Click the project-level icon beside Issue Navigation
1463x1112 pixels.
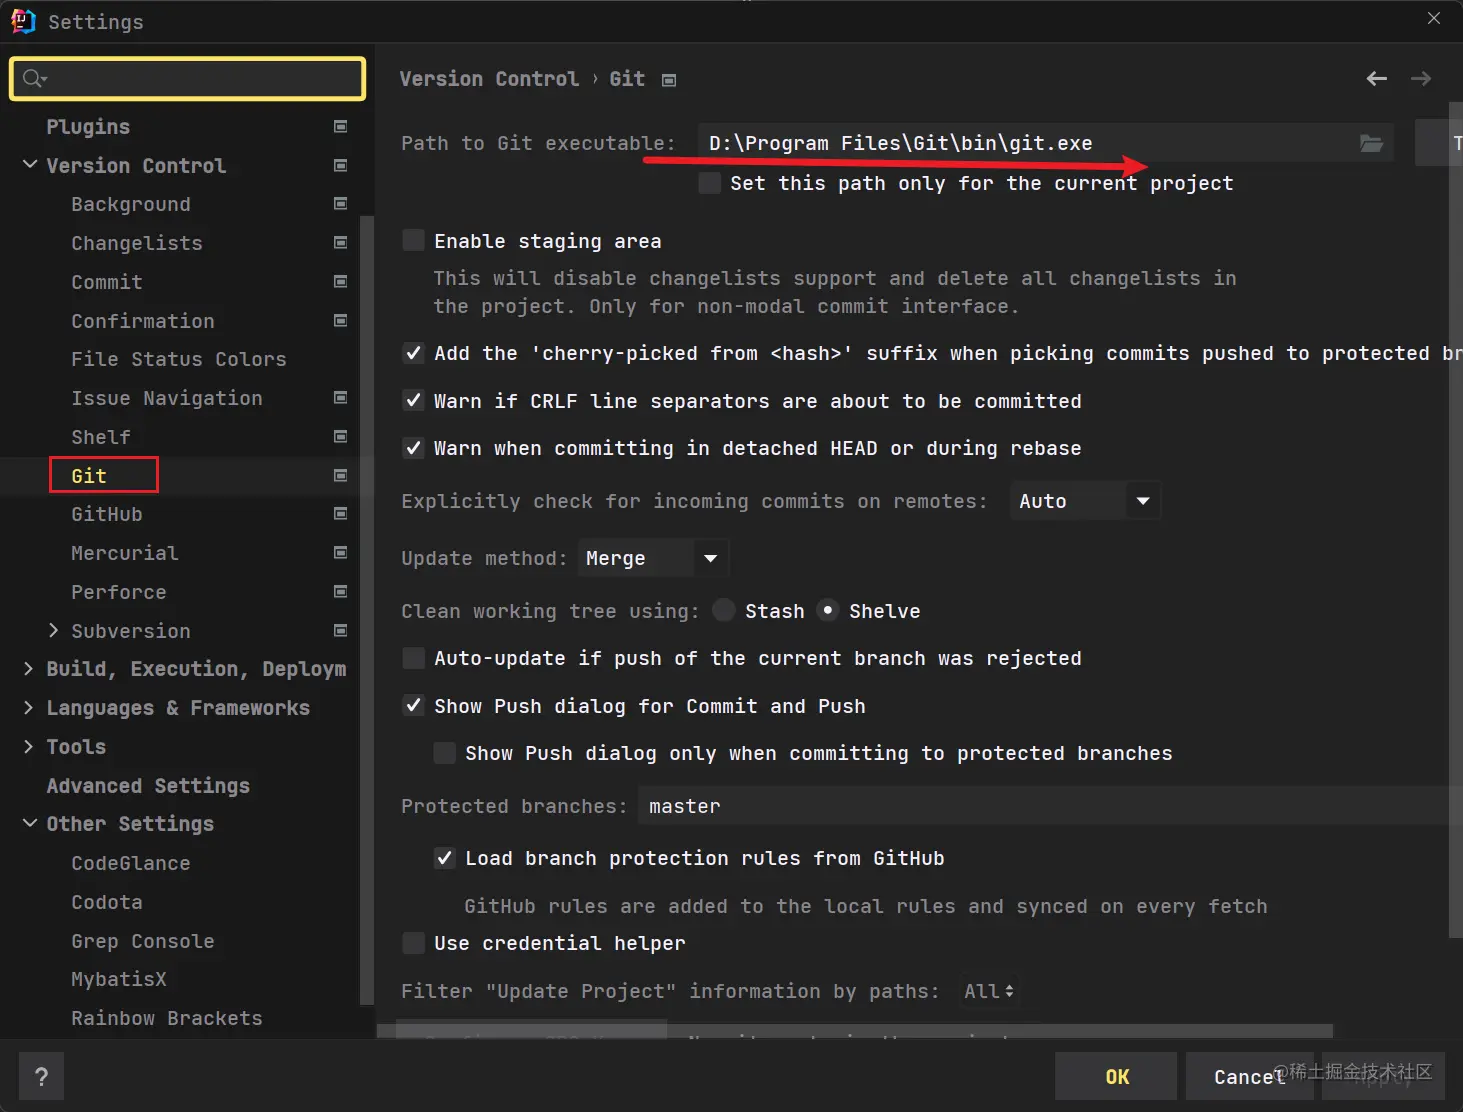pos(340,398)
